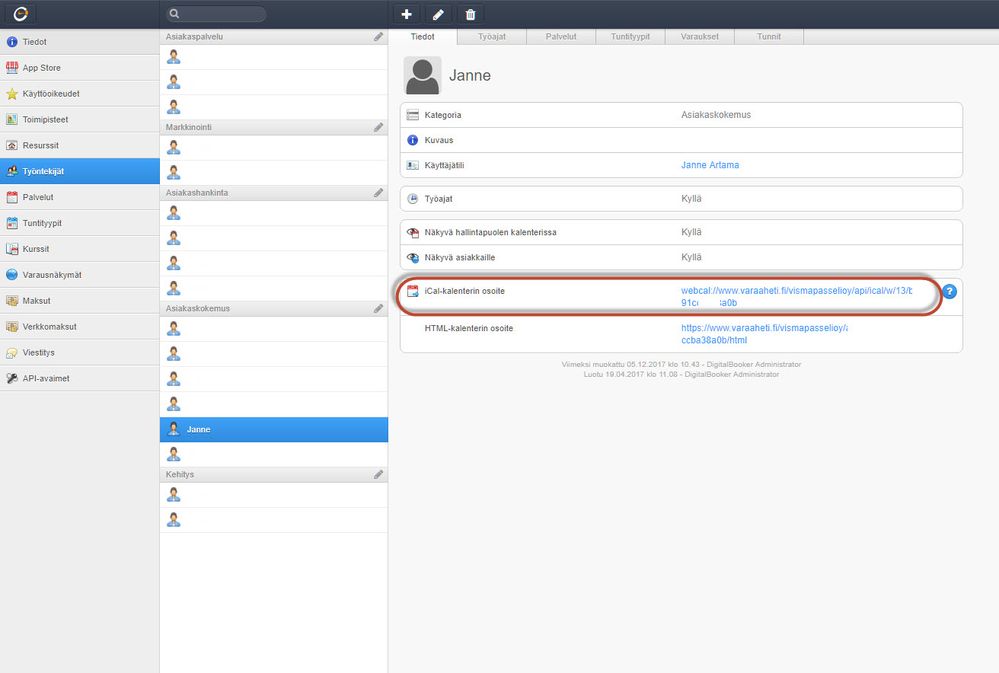Select last employee under Kehitys
Viewport: 999px width, 673px height.
pyautogui.click(x=274, y=520)
